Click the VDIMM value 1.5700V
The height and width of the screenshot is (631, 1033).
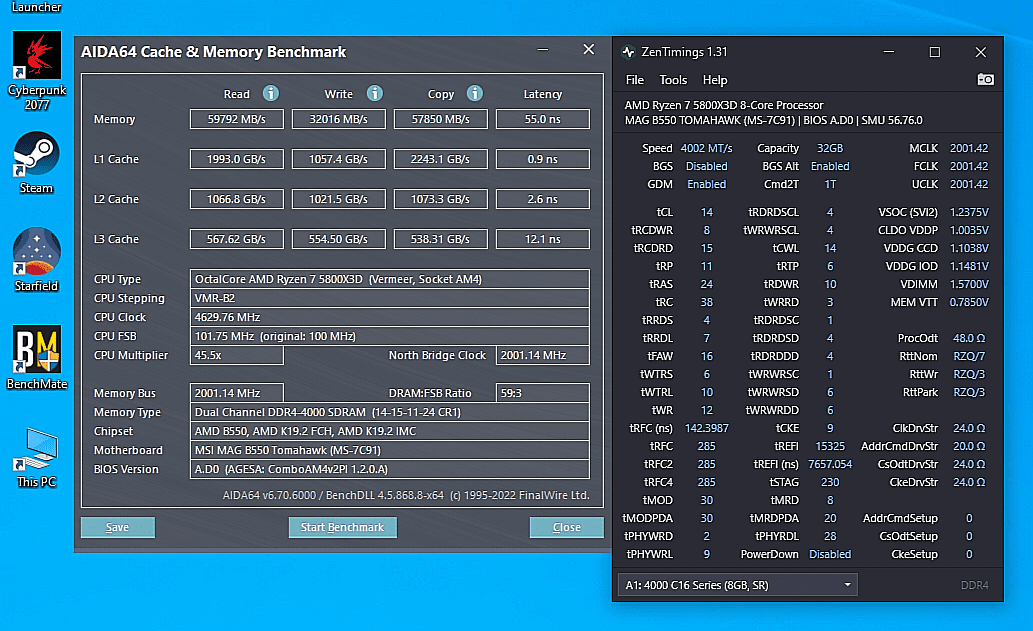[968, 284]
